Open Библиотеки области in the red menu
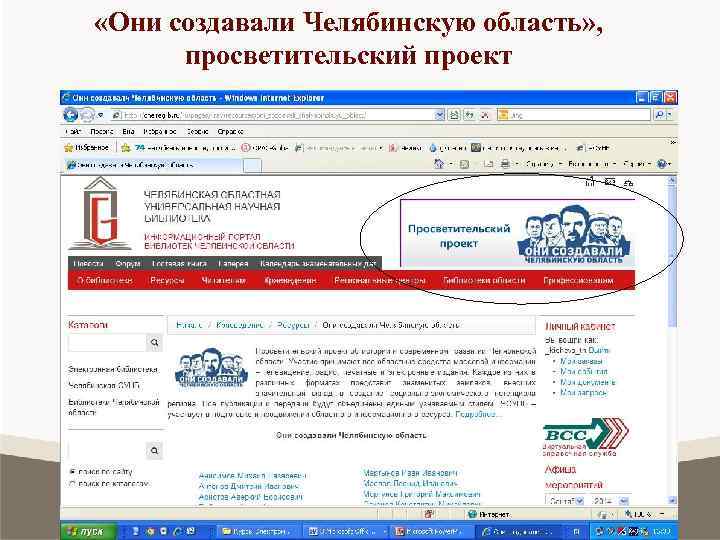This screenshot has width=720, height=540. 484,280
